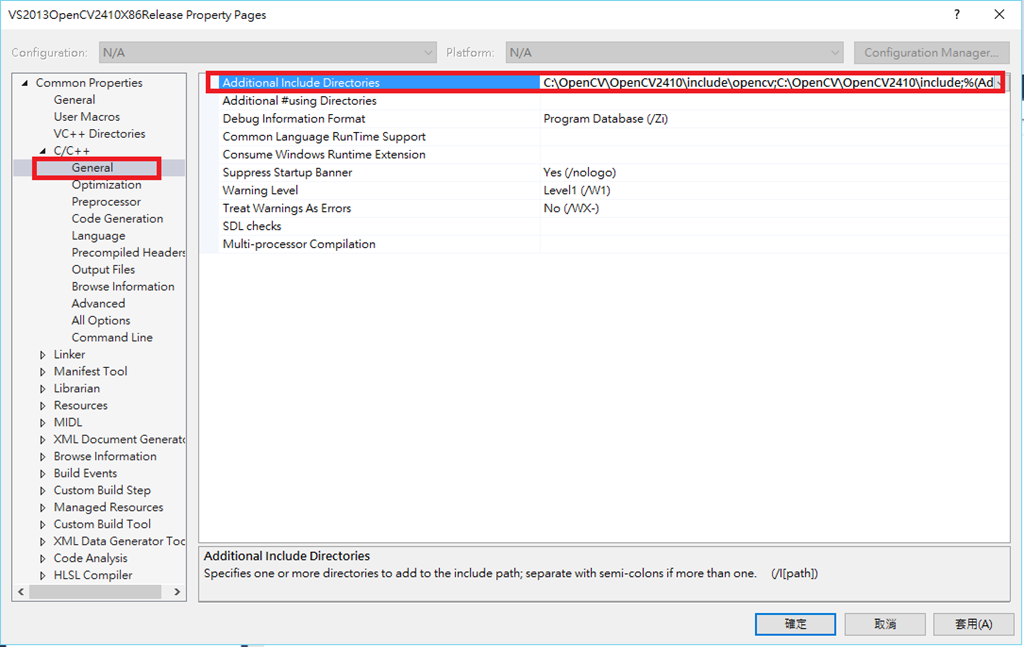Select All Options tree item
The width and height of the screenshot is (1024, 647).
[101, 321]
